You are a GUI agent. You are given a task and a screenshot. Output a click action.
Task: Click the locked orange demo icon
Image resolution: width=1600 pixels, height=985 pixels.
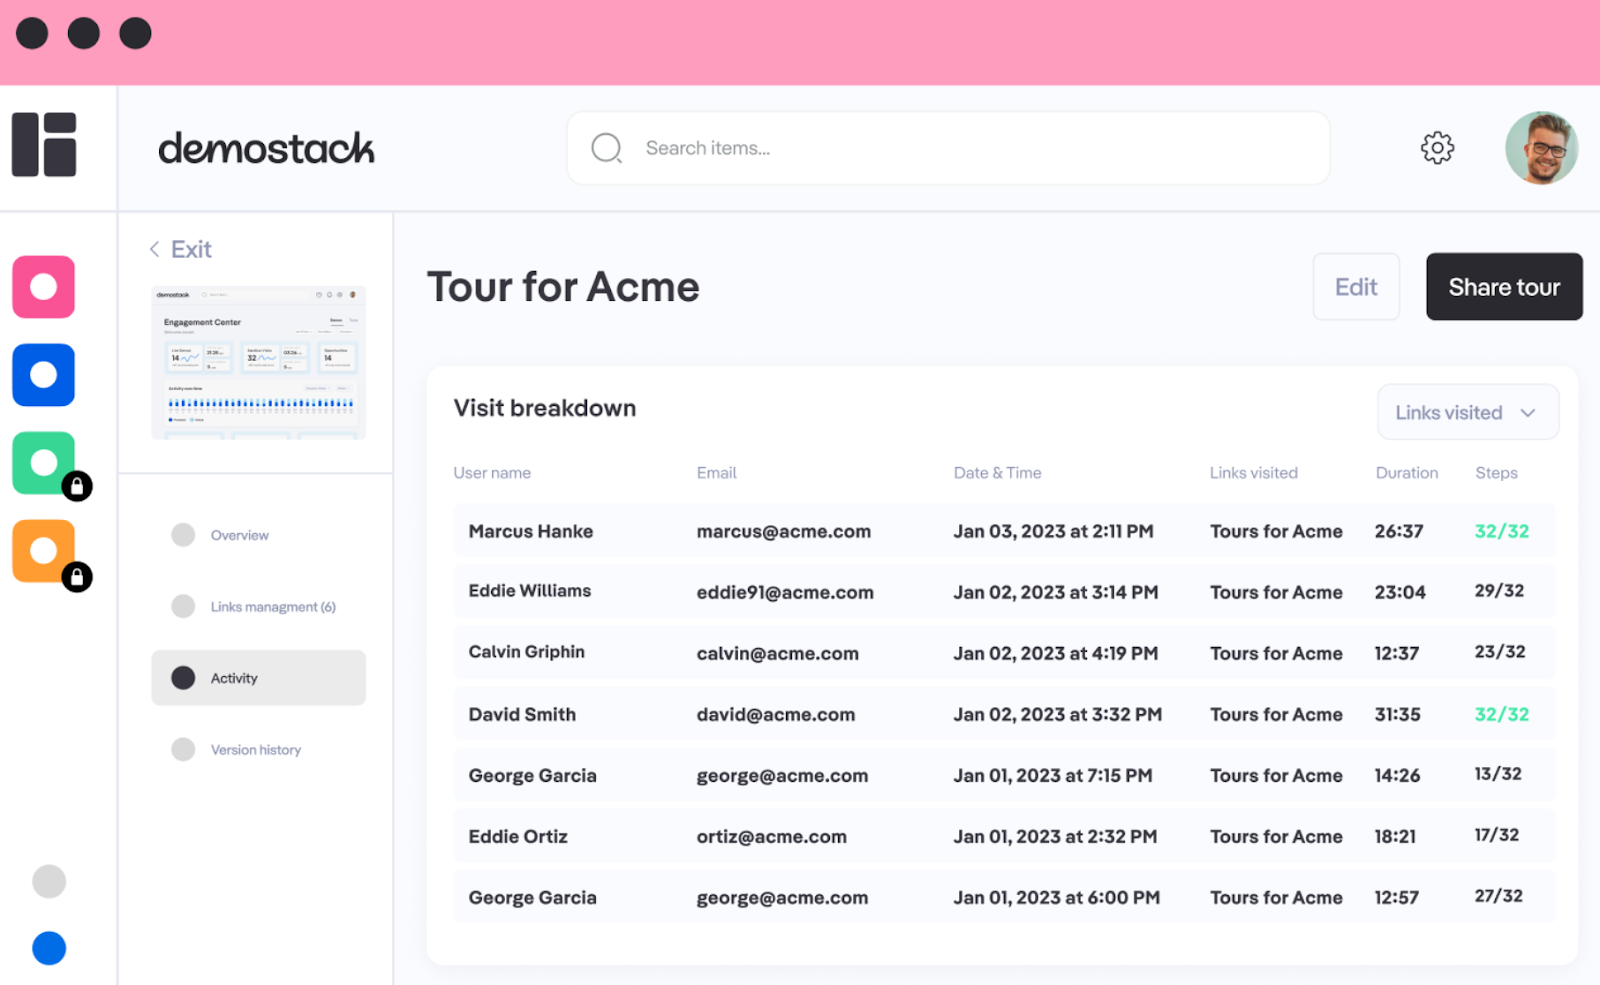tap(43, 551)
